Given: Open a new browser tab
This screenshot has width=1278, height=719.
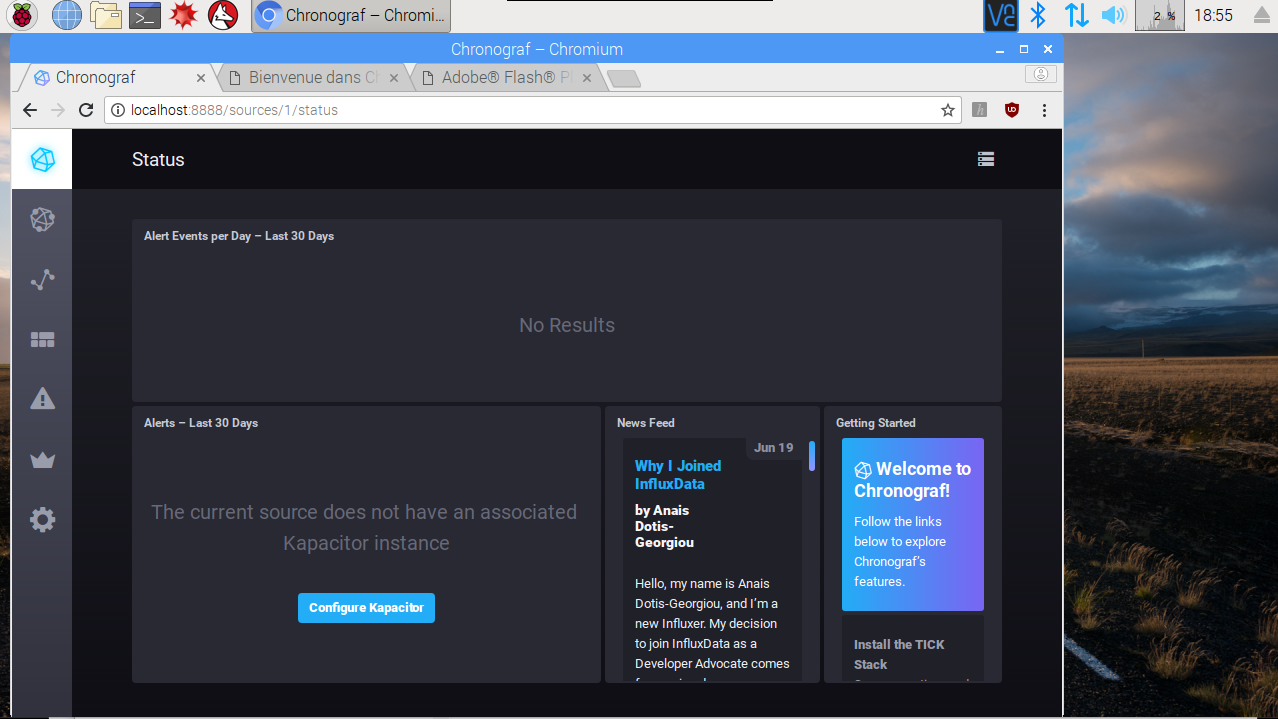Looking at the screenshot, I should 623,78.
